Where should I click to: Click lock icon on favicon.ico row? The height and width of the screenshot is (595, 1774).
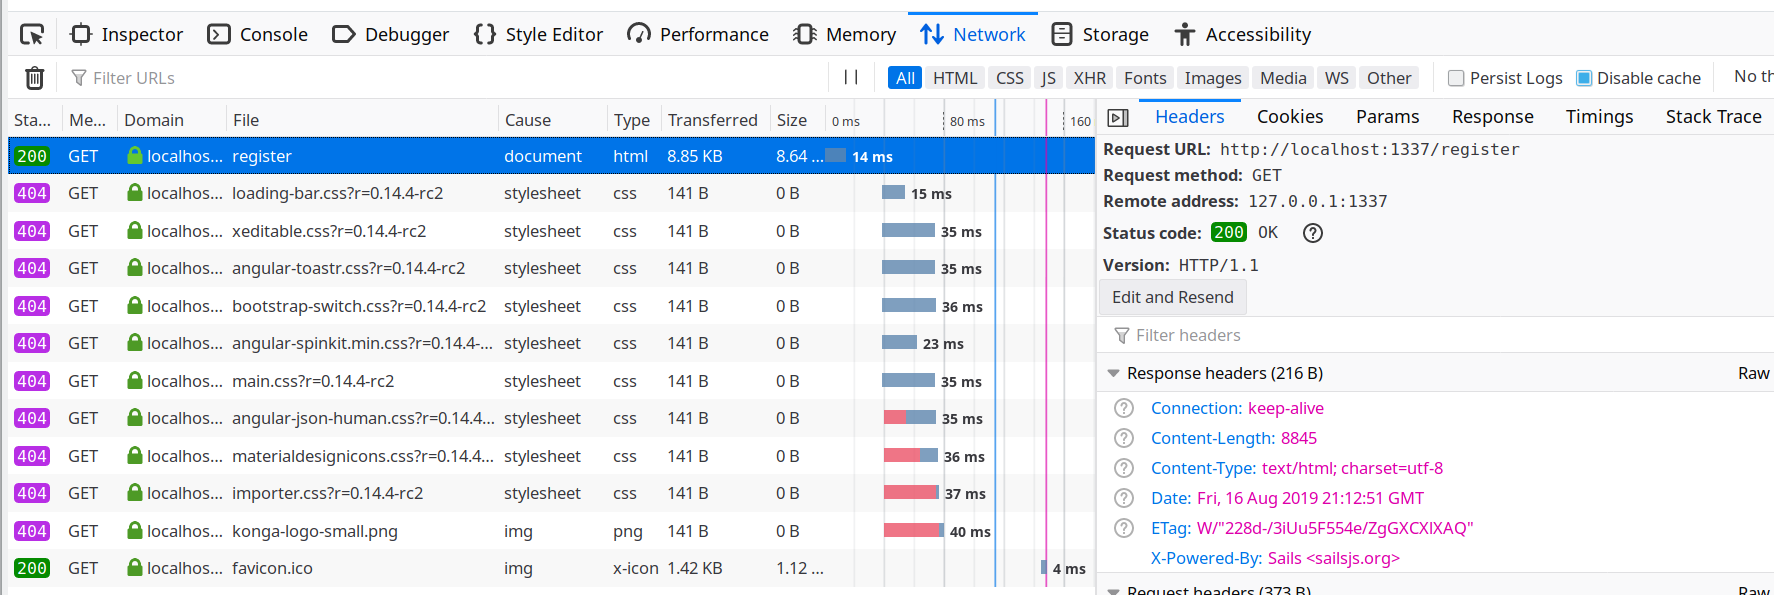pos(135,568)
